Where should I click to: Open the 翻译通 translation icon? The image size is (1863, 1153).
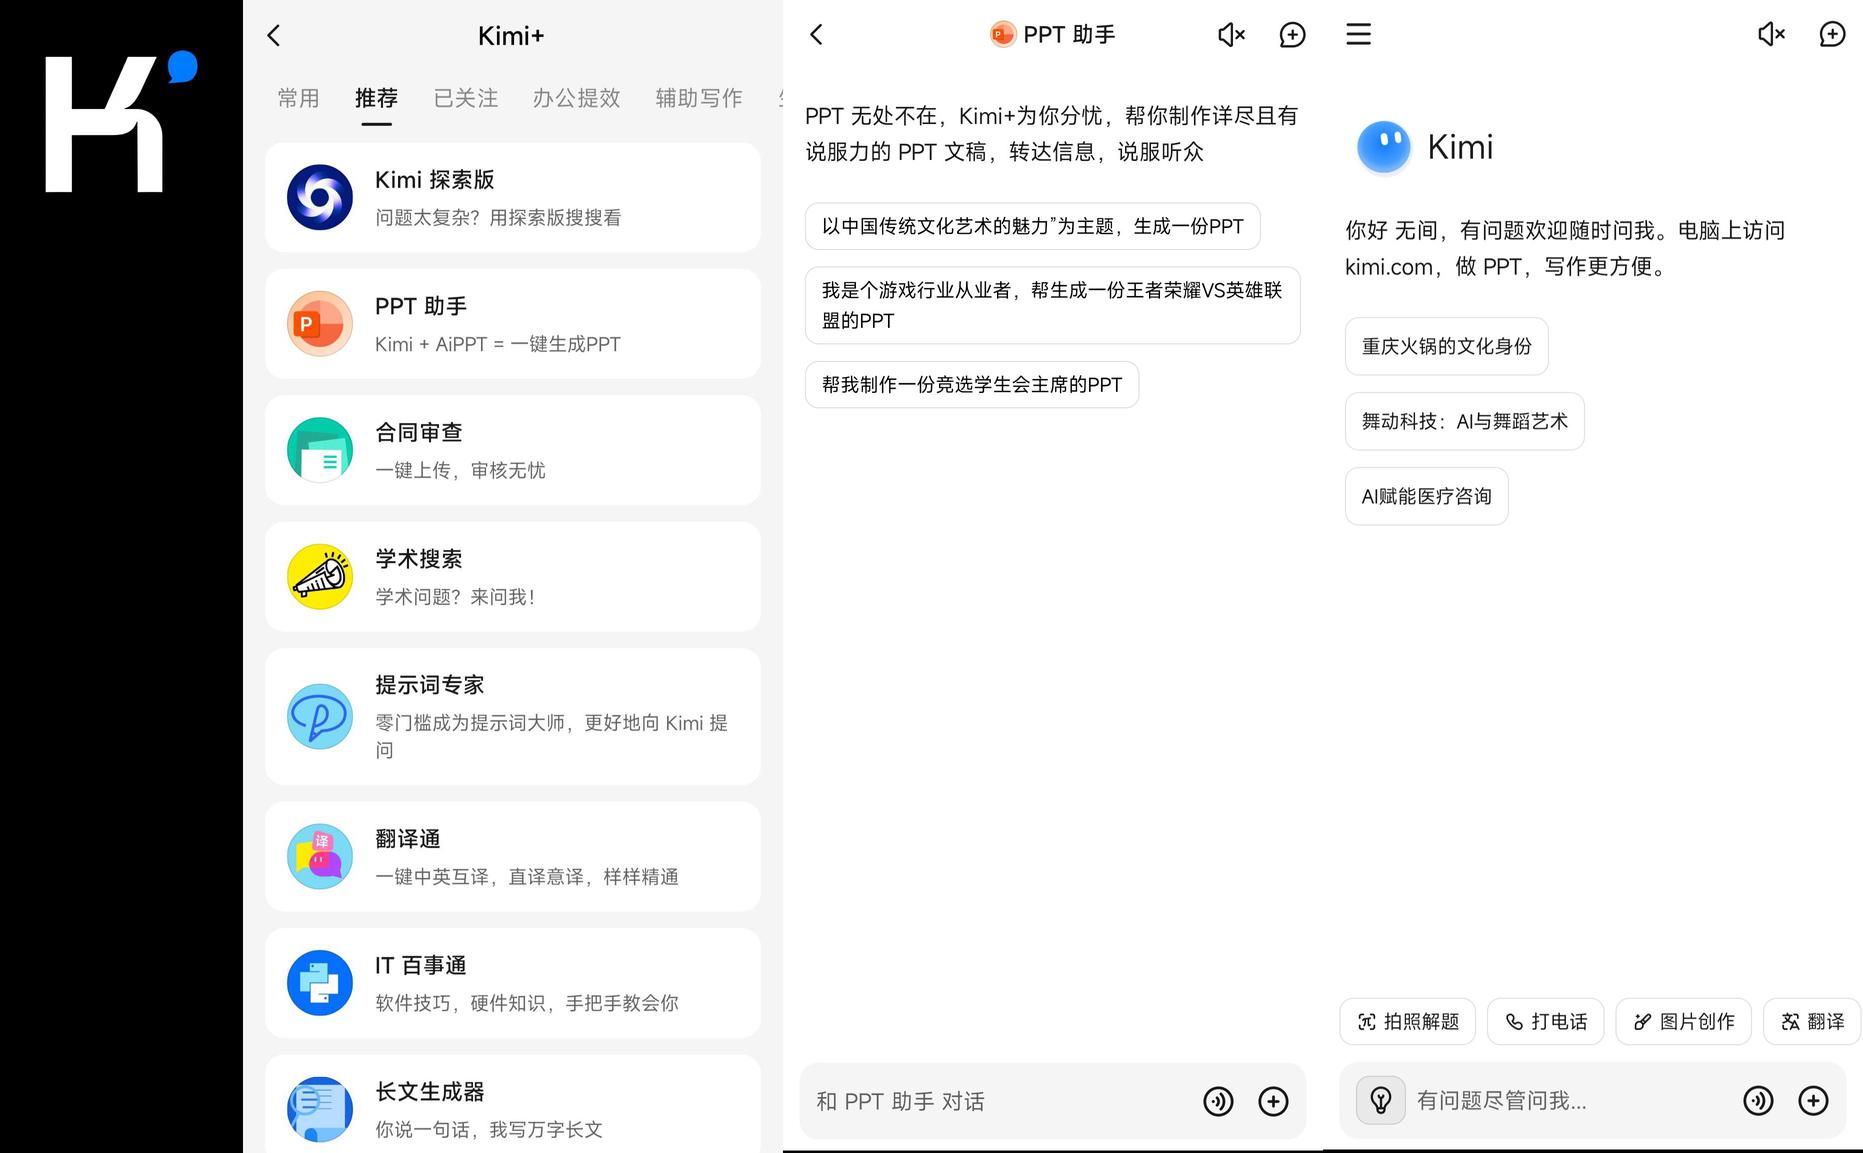coord(320,857)
